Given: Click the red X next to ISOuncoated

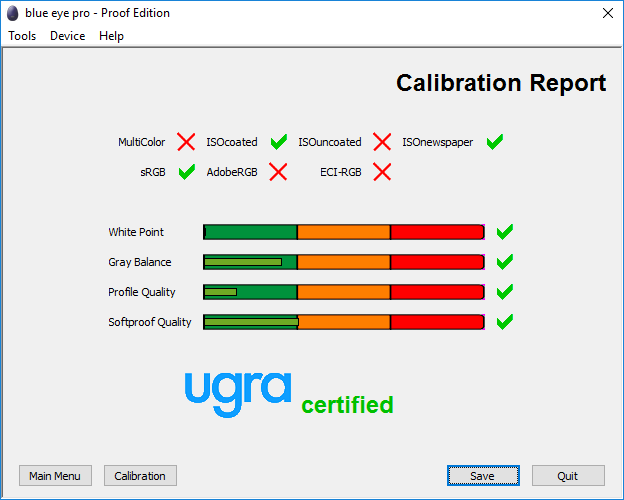Looking at the screenshot, I should [x=382, y=142].
